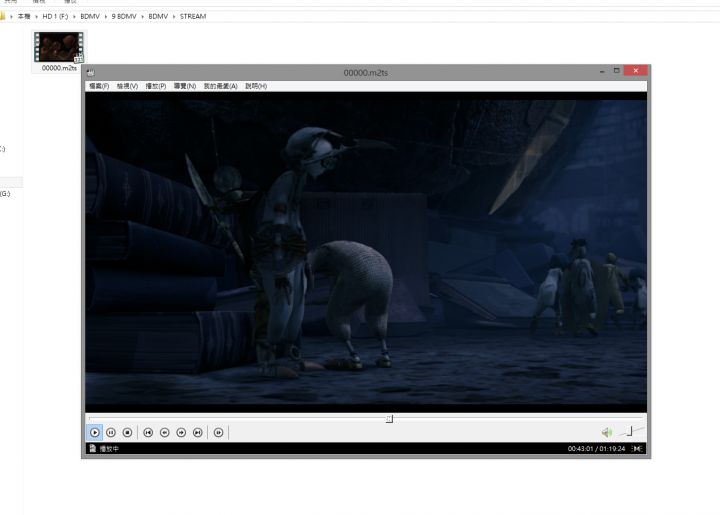The height and width of the screenshot is (515, 720).
Task: Go to 本機 in the Explorer address bar
Action: [24, 16]
